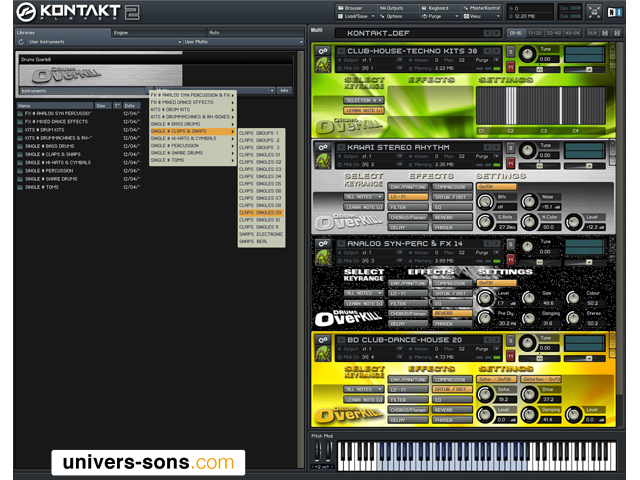The width and height of the screenshot is (640, 480).
Task: Open the Load/Save dropdown menu
Action: pos(356,16)
